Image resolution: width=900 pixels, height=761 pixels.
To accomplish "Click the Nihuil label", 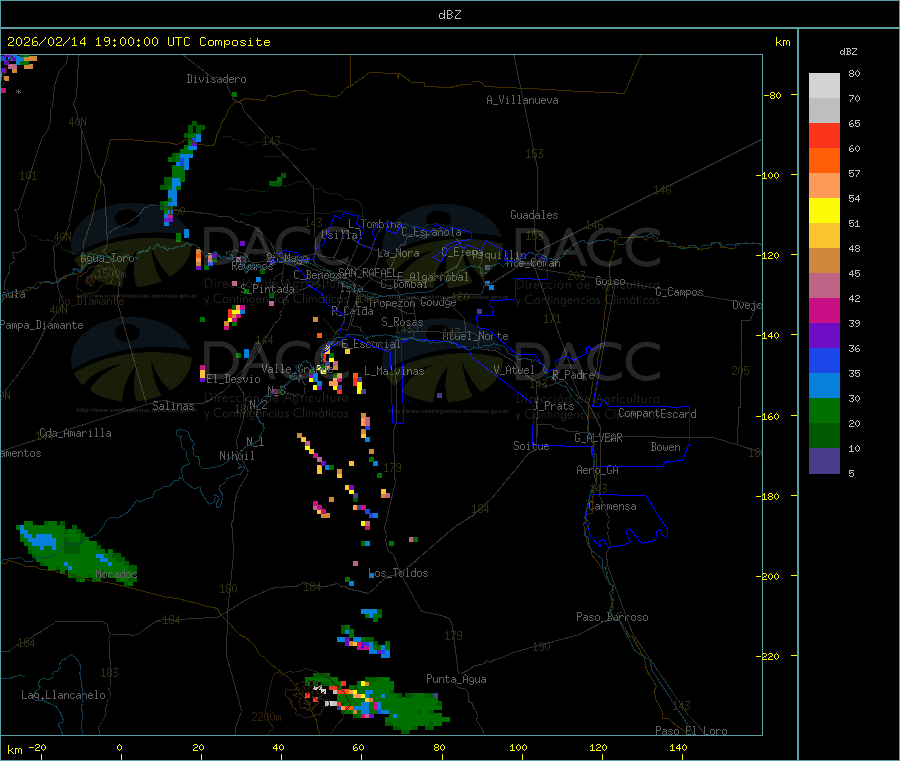I will click(x=236, y=456).
